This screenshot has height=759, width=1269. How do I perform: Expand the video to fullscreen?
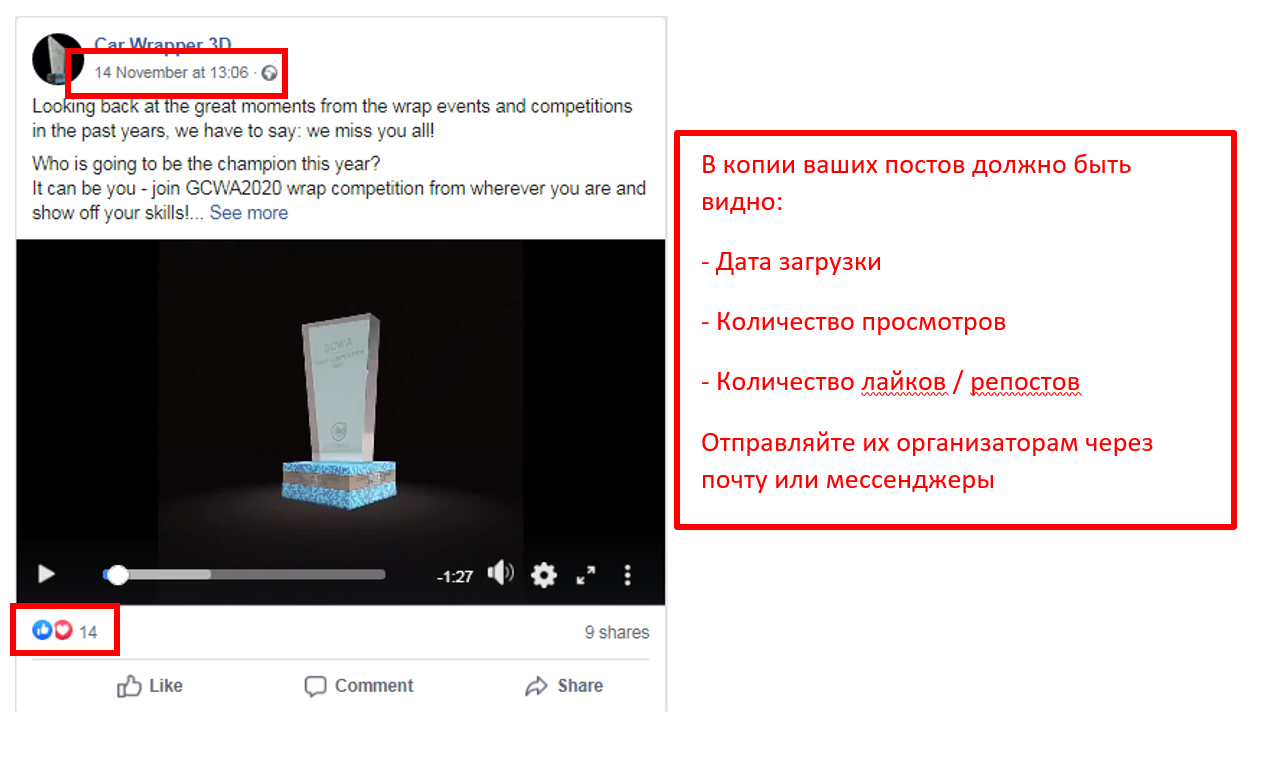tap(586, 575)
